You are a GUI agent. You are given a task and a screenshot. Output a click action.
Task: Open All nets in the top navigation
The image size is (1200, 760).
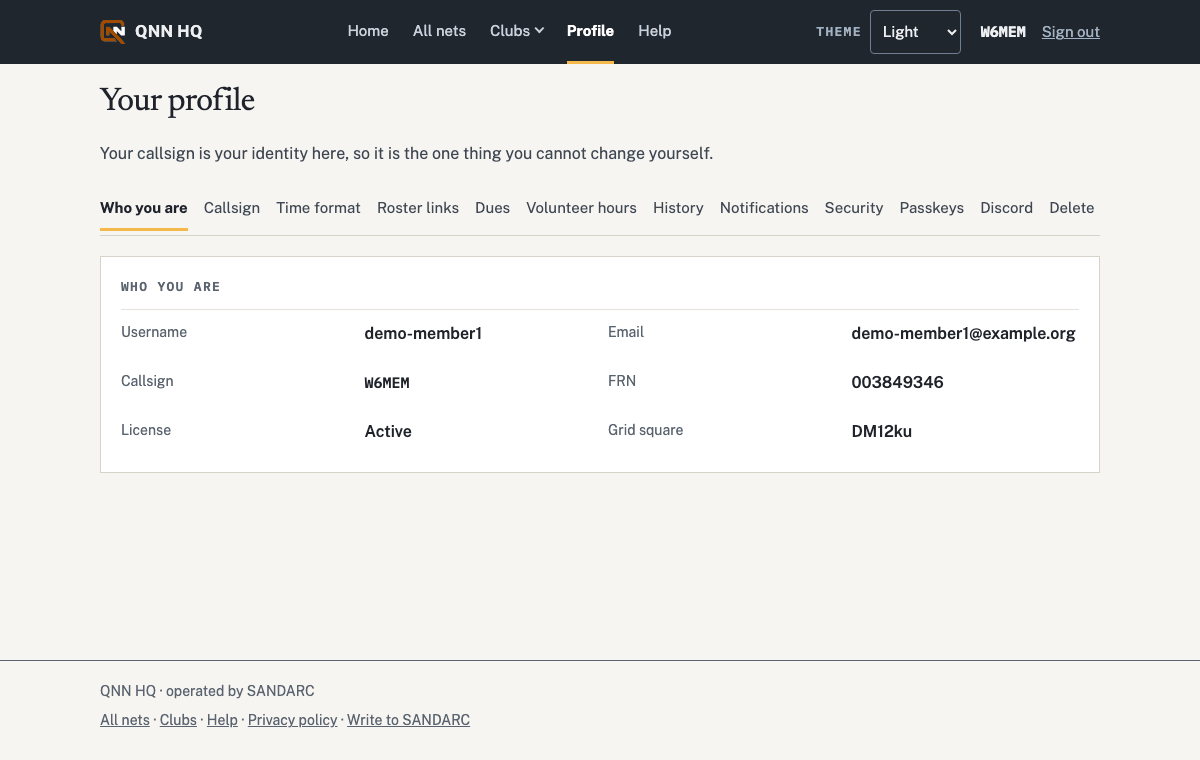point(439,31)
